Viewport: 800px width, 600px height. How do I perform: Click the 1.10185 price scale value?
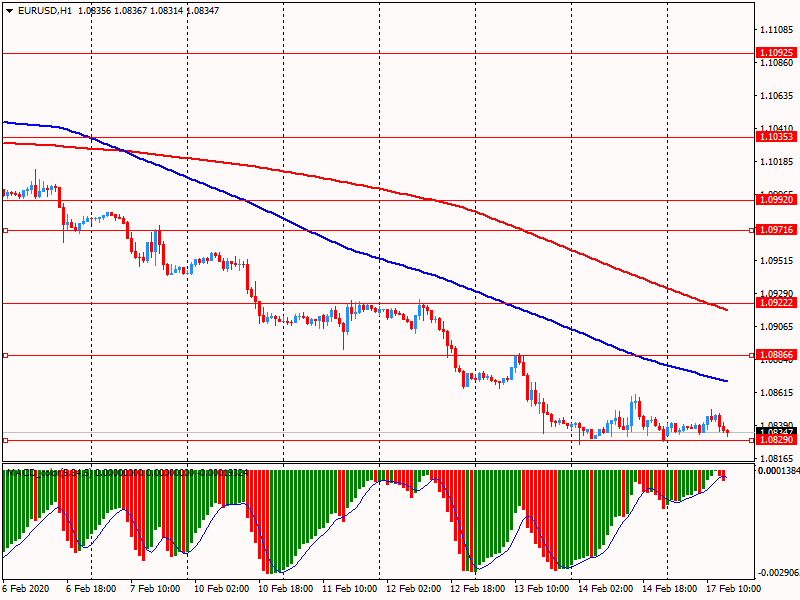(x=777, y=162)
